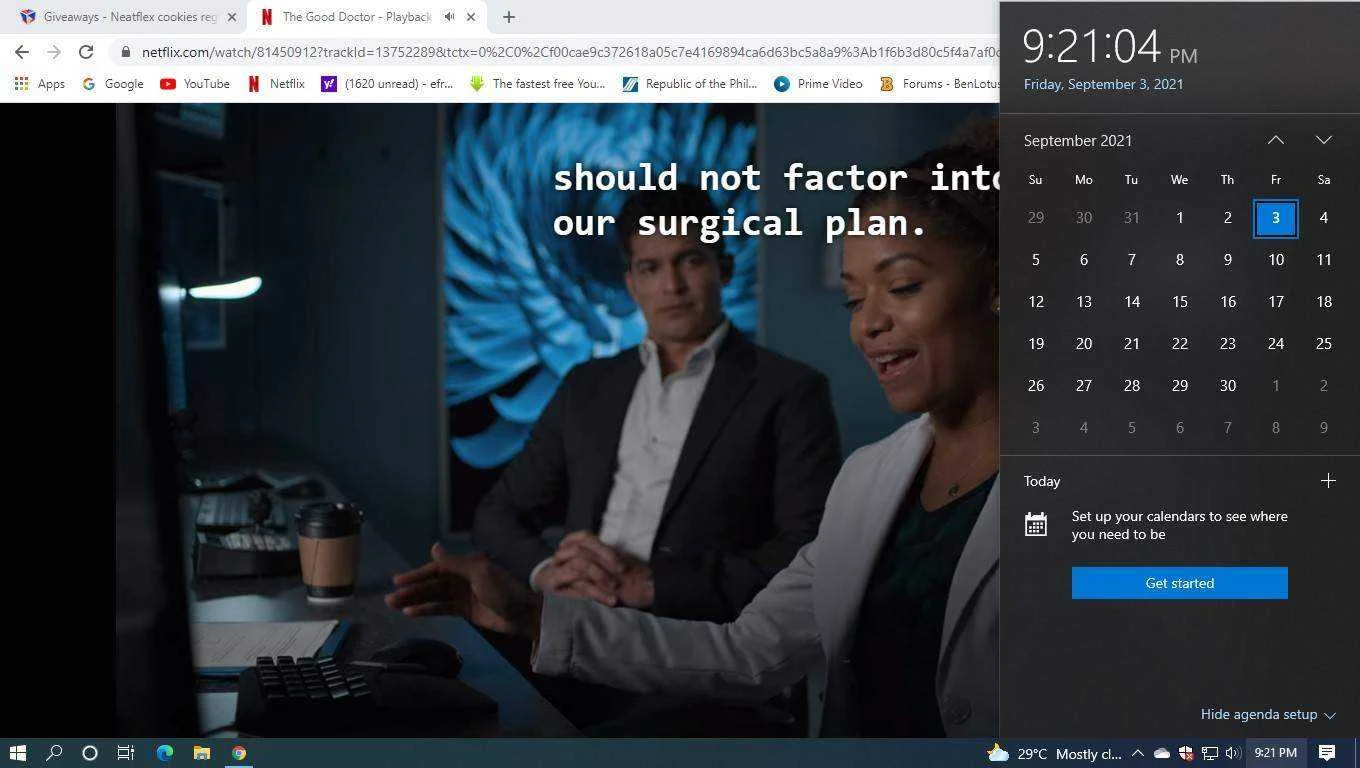Expand the September 2021 month header
Viewport: 1360px width, 768px height.
point(1078,140)
